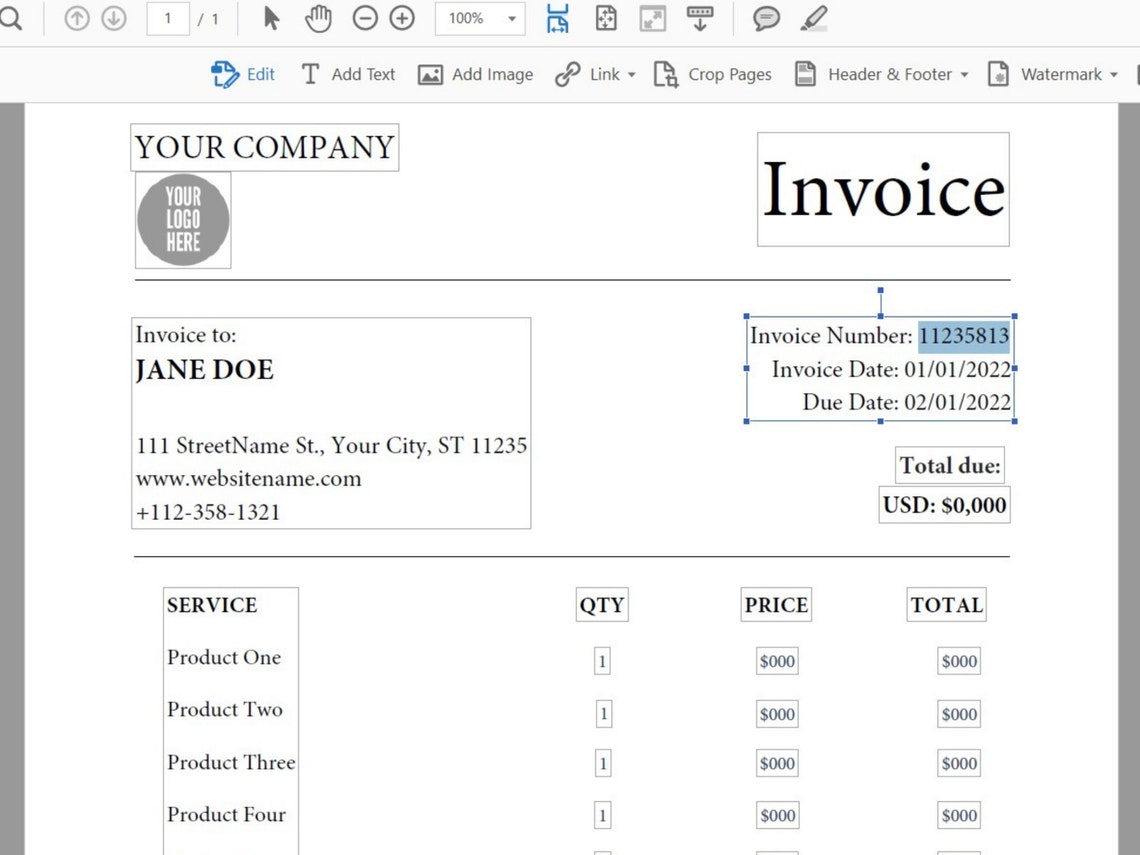Select the Crop Pages tool
This screenshot has height=855, width=1140.
[712, 74]
